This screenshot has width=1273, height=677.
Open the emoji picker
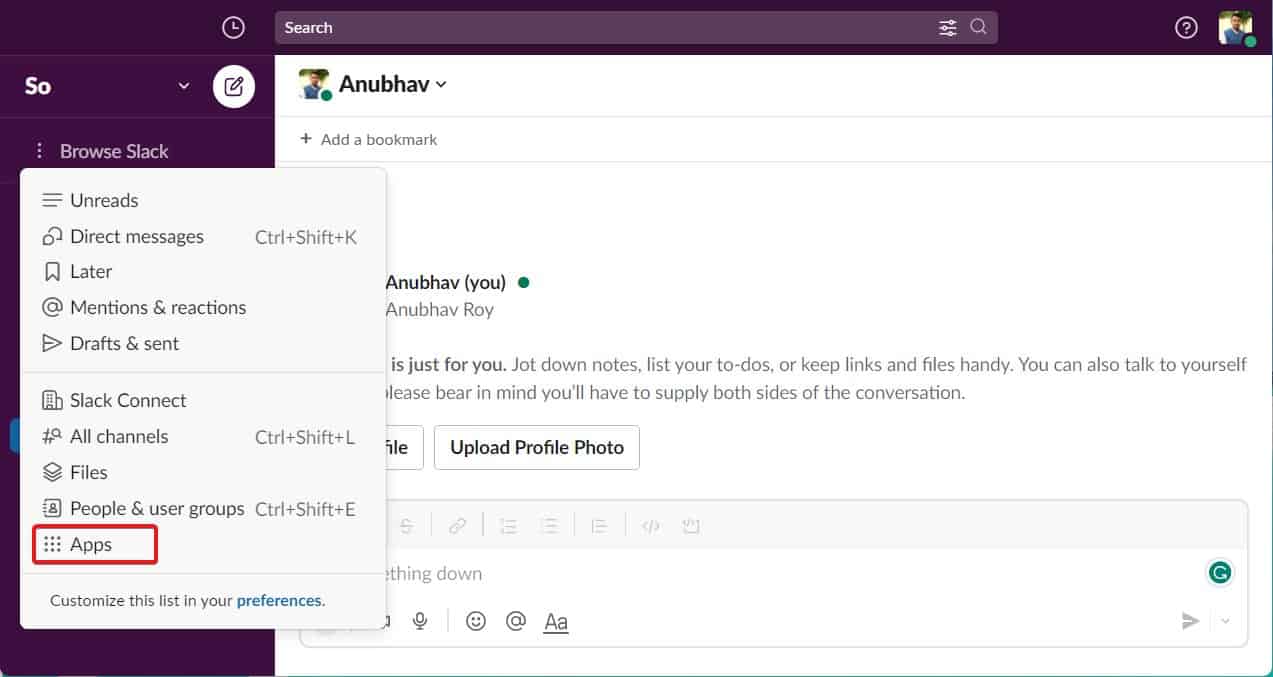point(476,621)
